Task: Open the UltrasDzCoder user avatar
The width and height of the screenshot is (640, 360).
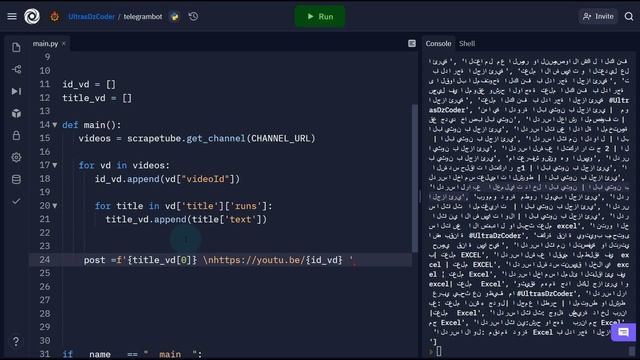Action: coord(54,16)
